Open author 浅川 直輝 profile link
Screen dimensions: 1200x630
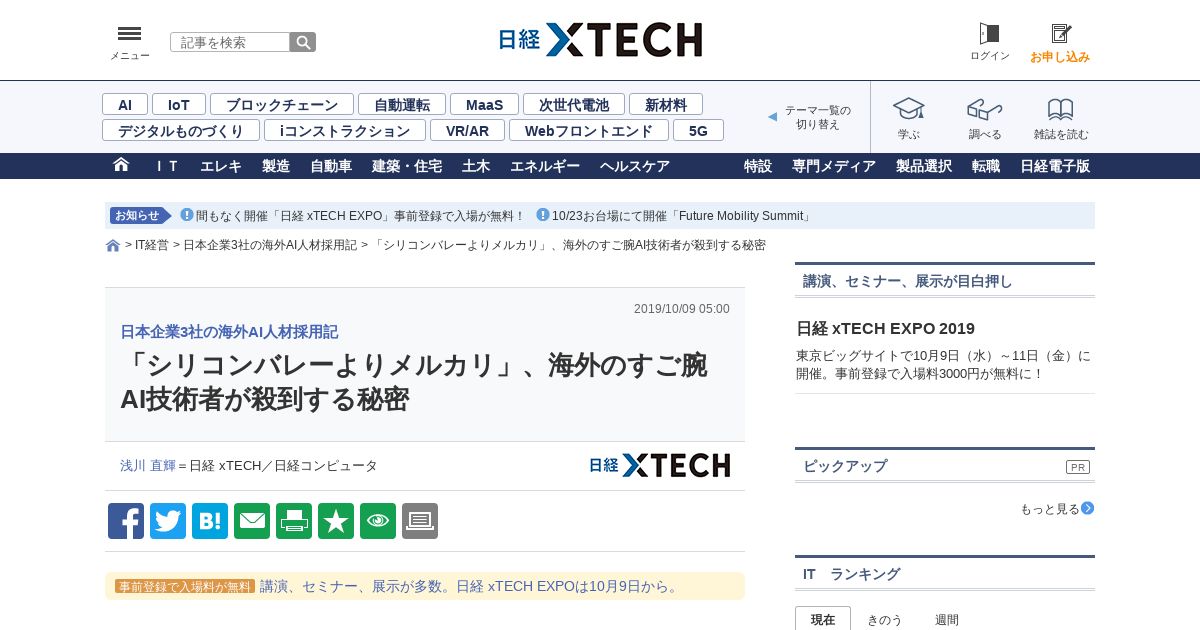[x=148, y=465]
